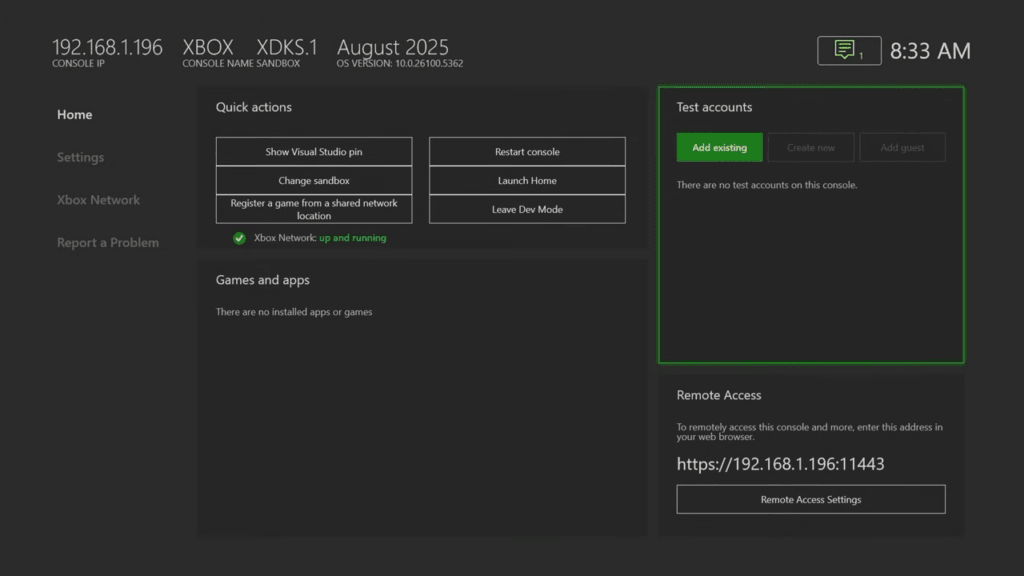
Task: Click Add existing test account
Action: pos(719,146)
